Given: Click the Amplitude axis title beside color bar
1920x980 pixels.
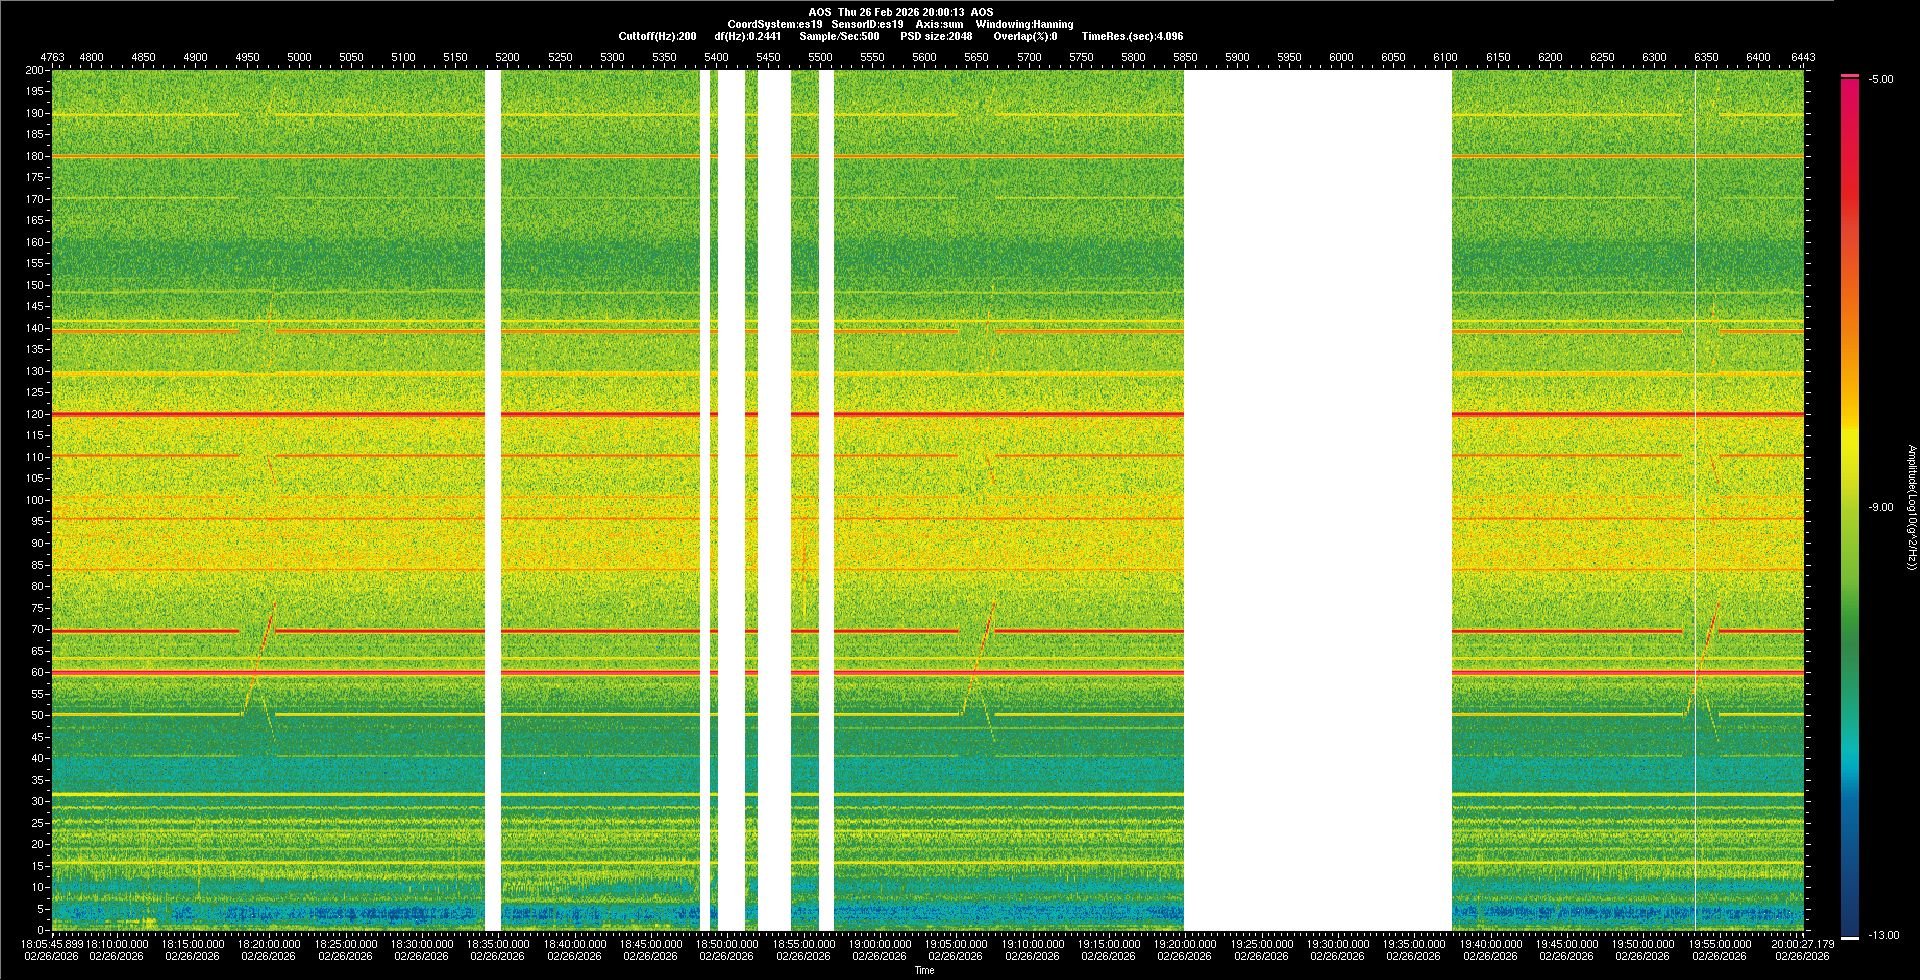Looking at the screenshot, I should (x=1910, y=507).
